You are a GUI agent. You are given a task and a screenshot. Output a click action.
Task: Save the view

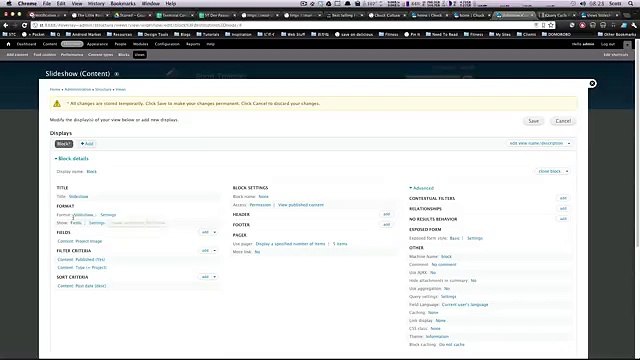tap(533, 121)
